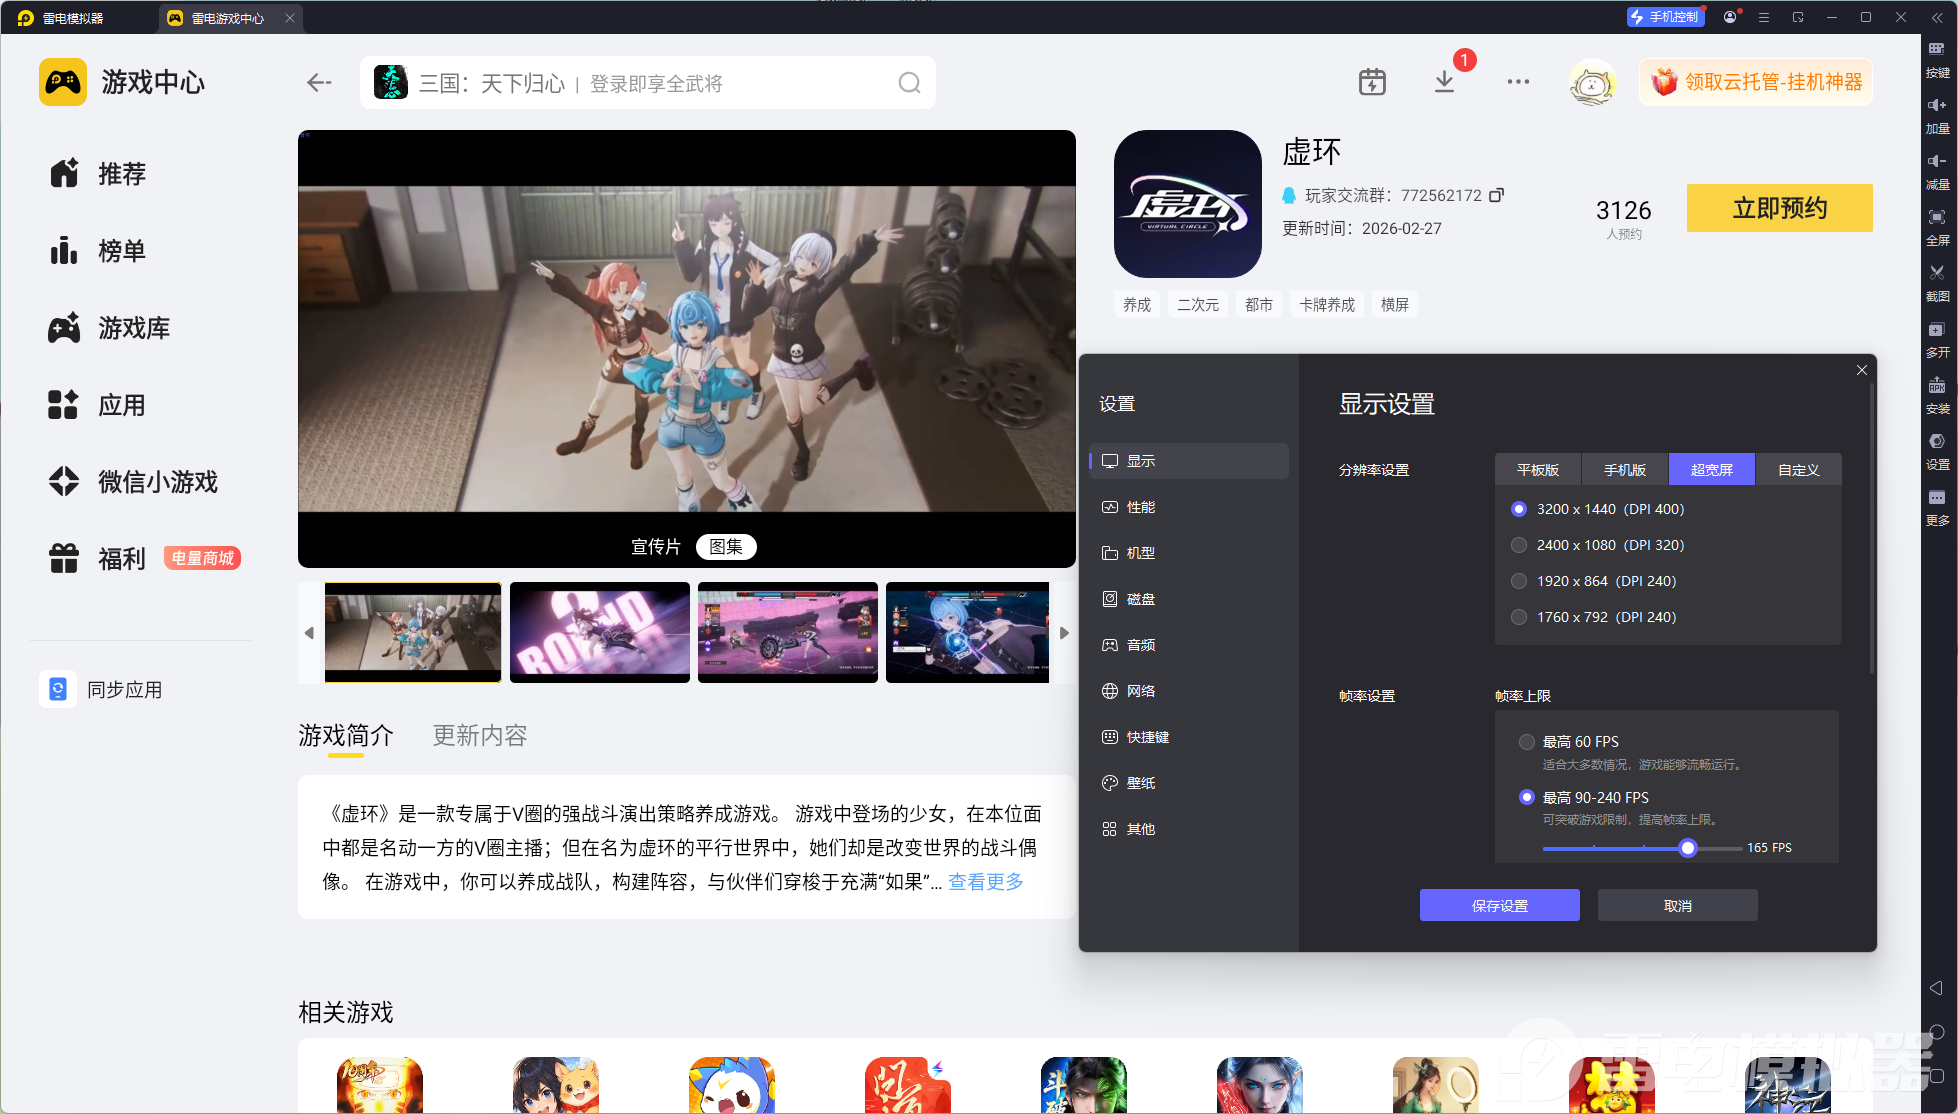Click the 保存设置 button

click(x=1499, y=906)
